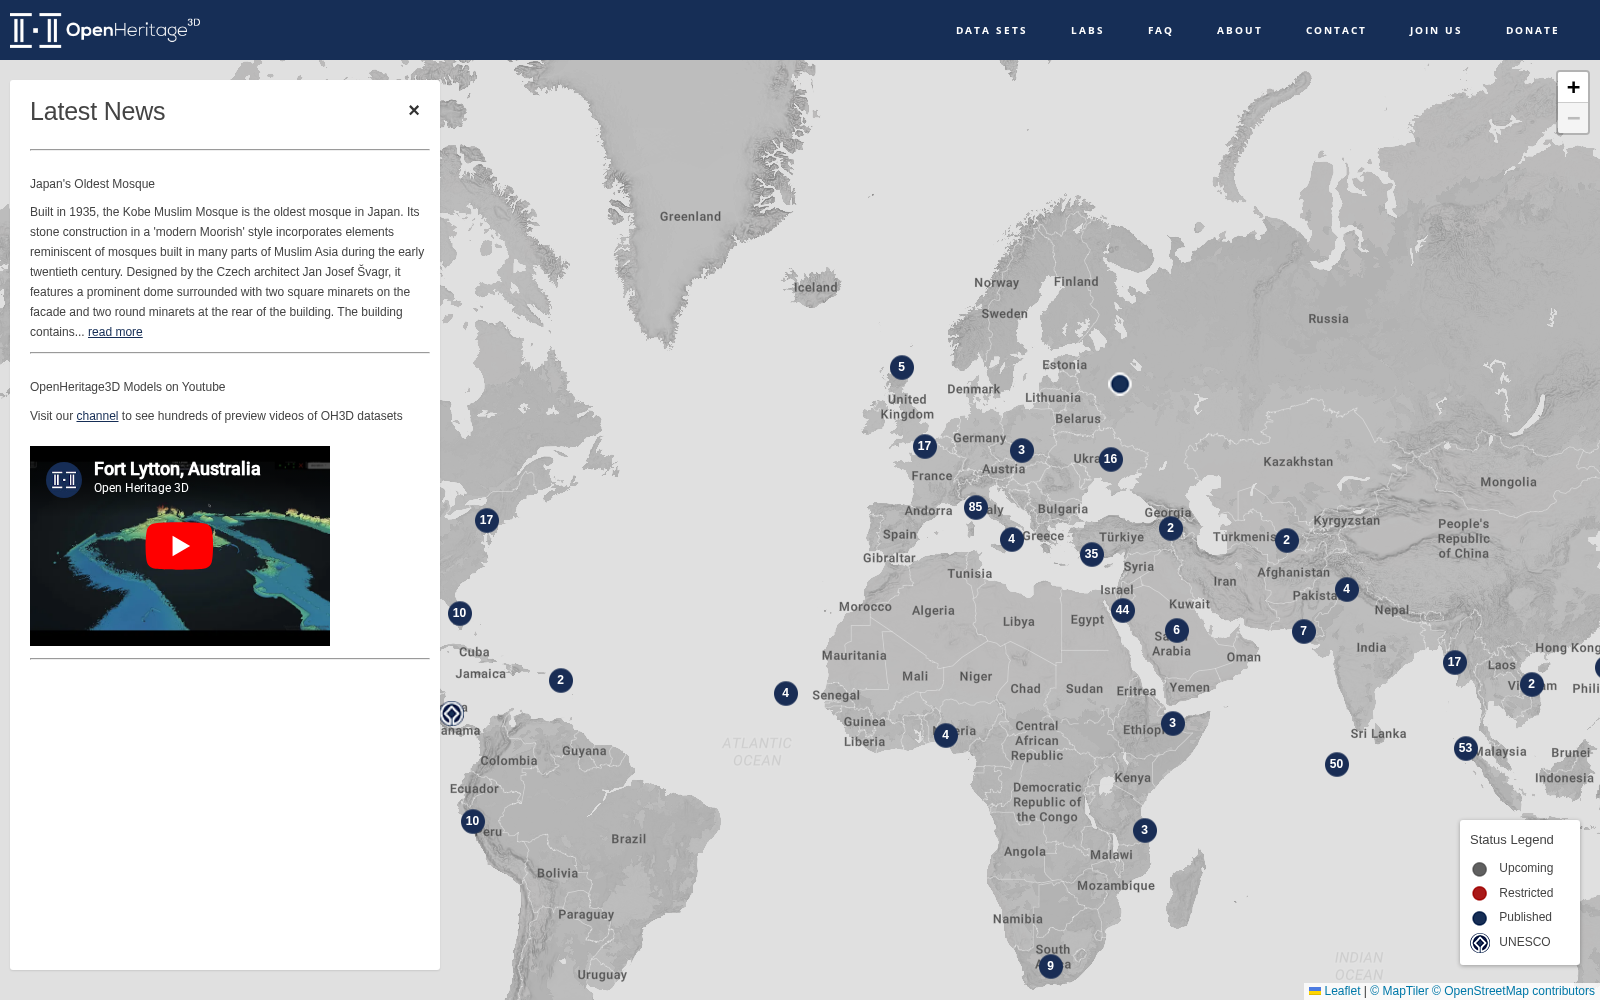Select the cluster of 6 over Saudi Arabia

[1176, 630]
